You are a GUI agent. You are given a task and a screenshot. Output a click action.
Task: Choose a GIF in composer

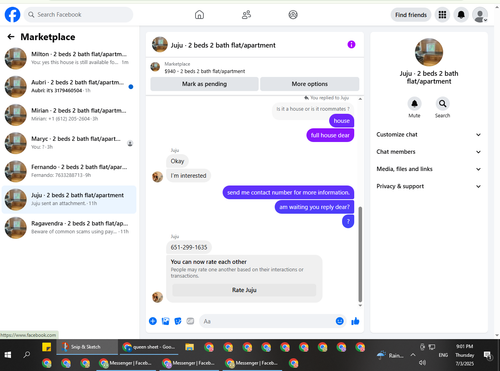(x=190, y=321)
